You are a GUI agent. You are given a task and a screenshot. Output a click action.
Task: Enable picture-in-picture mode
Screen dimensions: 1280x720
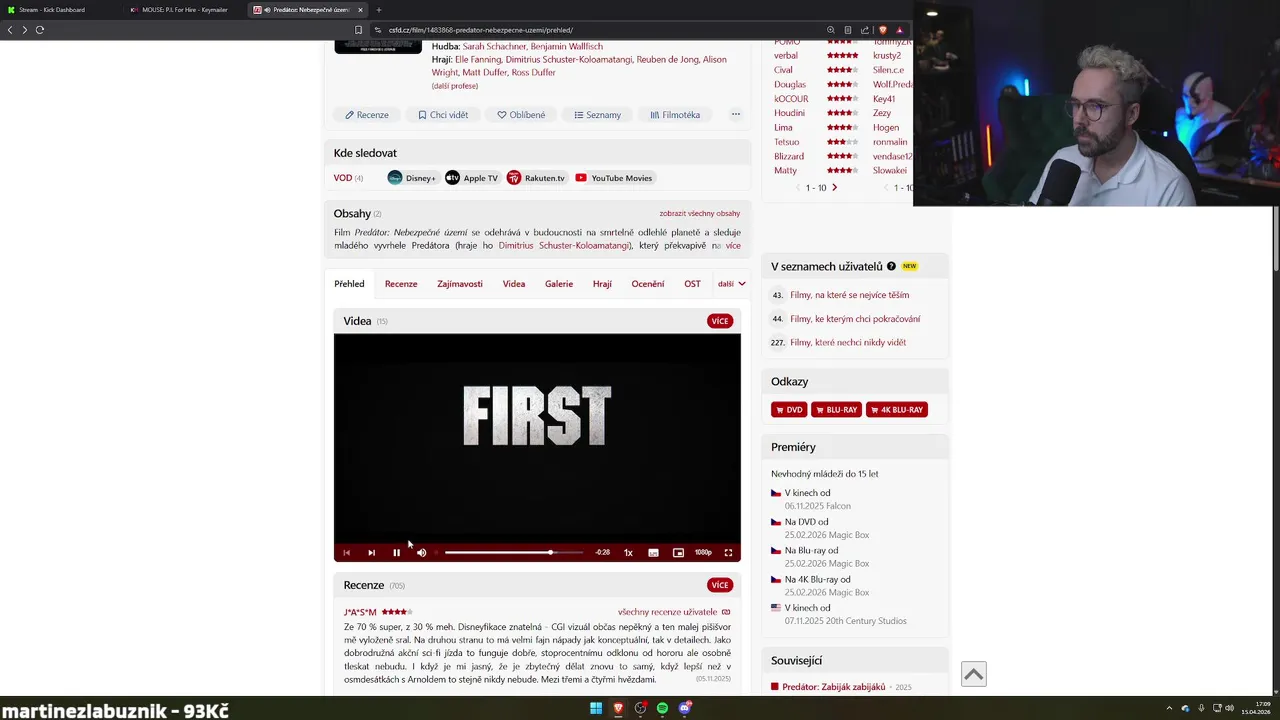coord(678,552)
